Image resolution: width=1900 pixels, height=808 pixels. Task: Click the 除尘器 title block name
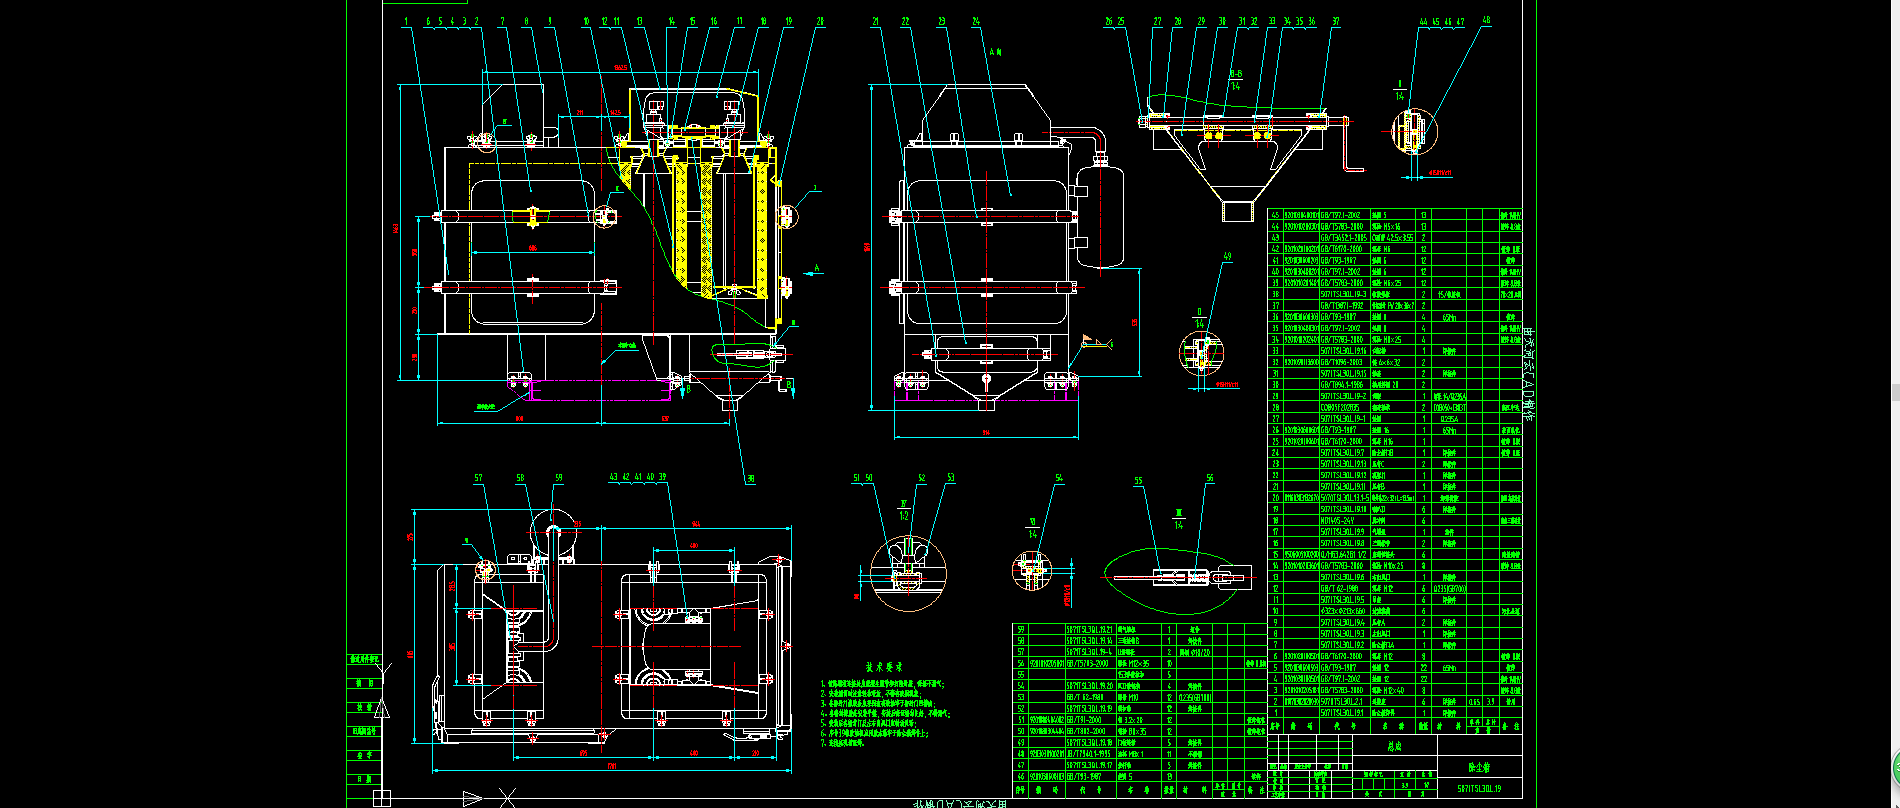point(1479,769)
